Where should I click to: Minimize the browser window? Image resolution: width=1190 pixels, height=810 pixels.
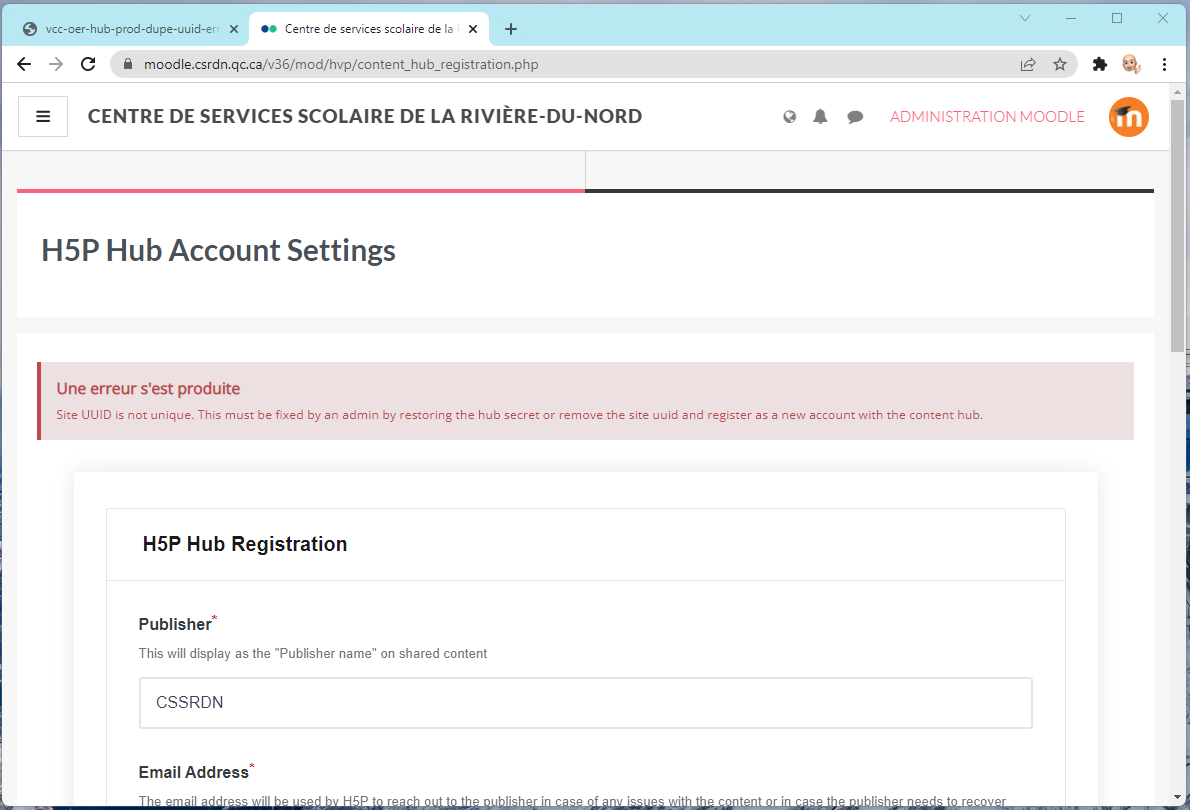point(1071,18)
